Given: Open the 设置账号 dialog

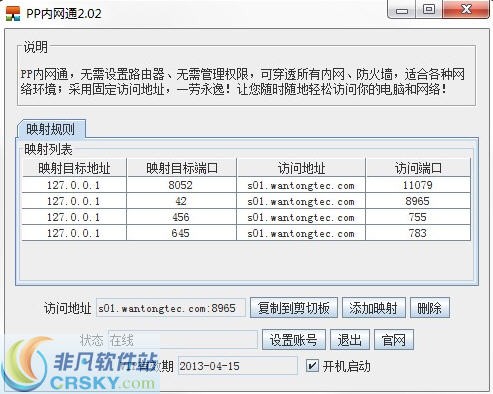Looking at the screenshot, I should (293, 340).
